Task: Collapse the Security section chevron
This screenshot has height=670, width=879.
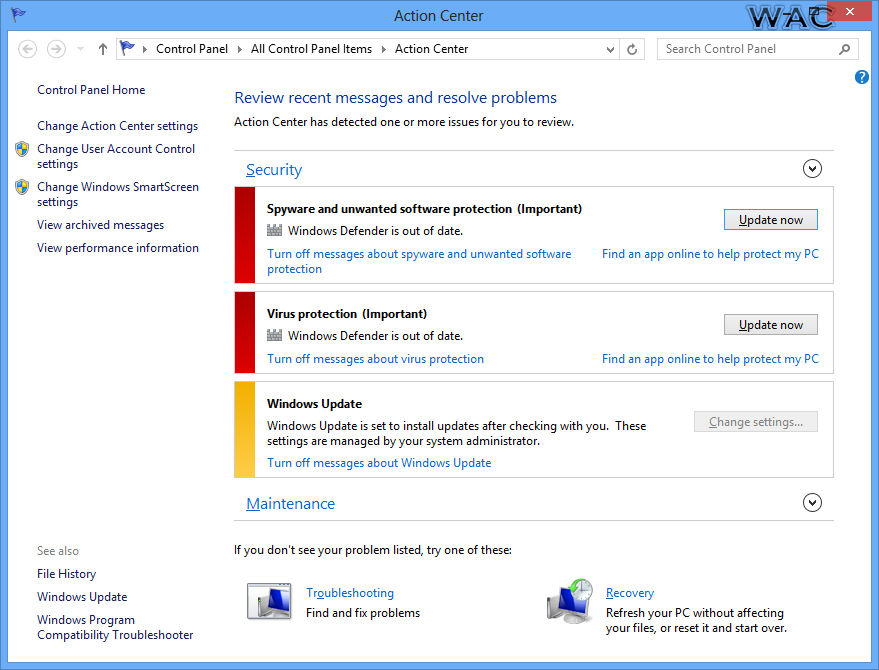Action: click(812, 169)
